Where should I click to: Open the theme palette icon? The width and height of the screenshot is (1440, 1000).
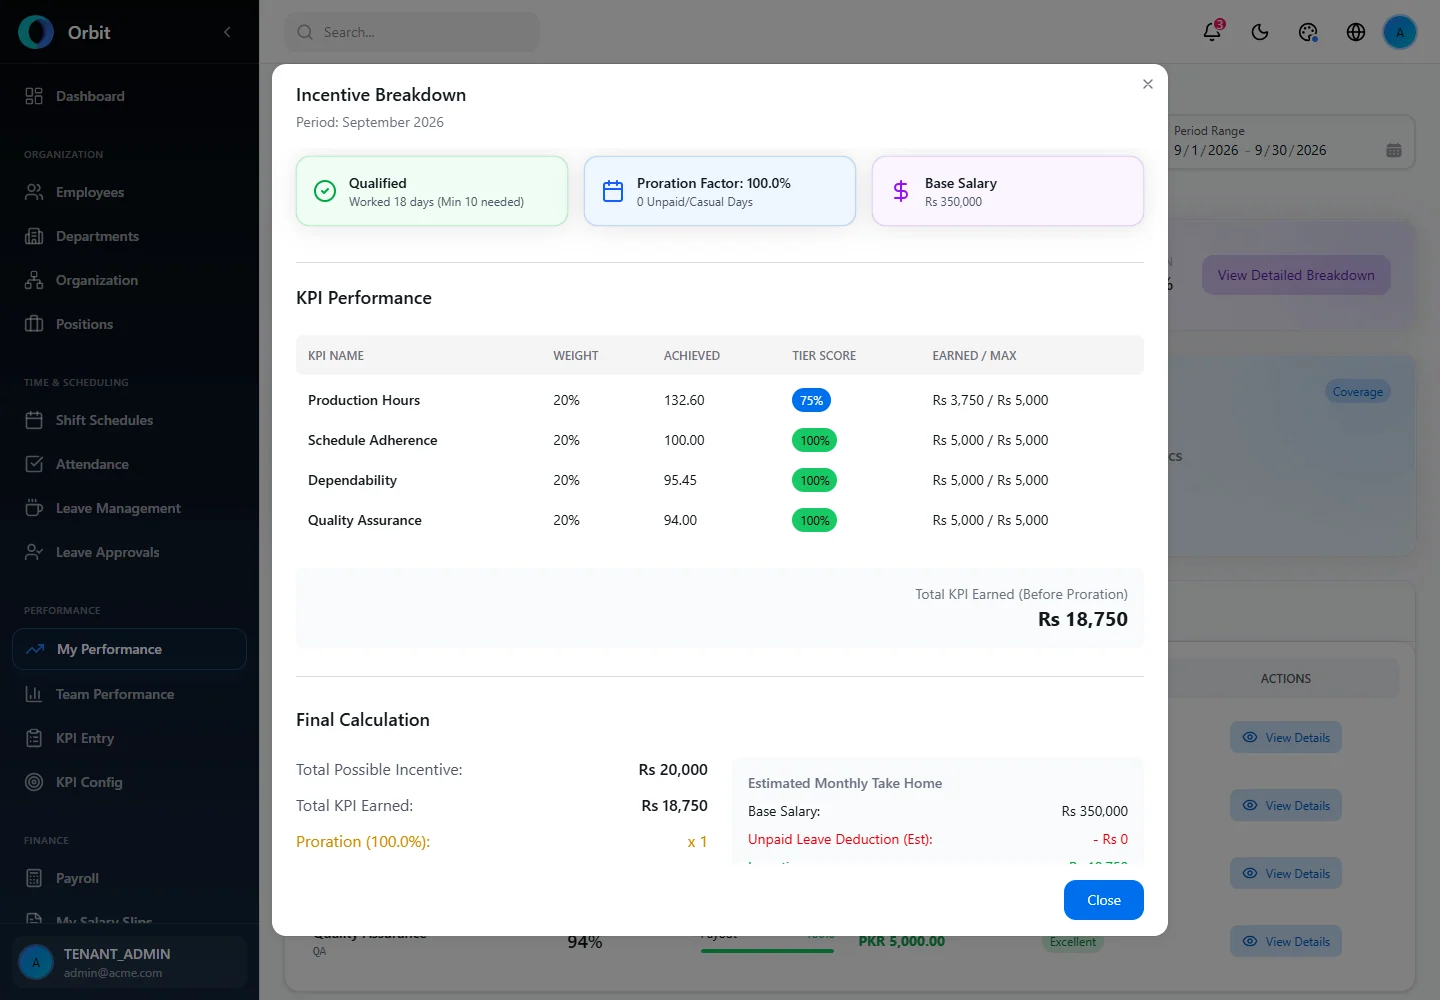coord(1308,32)
